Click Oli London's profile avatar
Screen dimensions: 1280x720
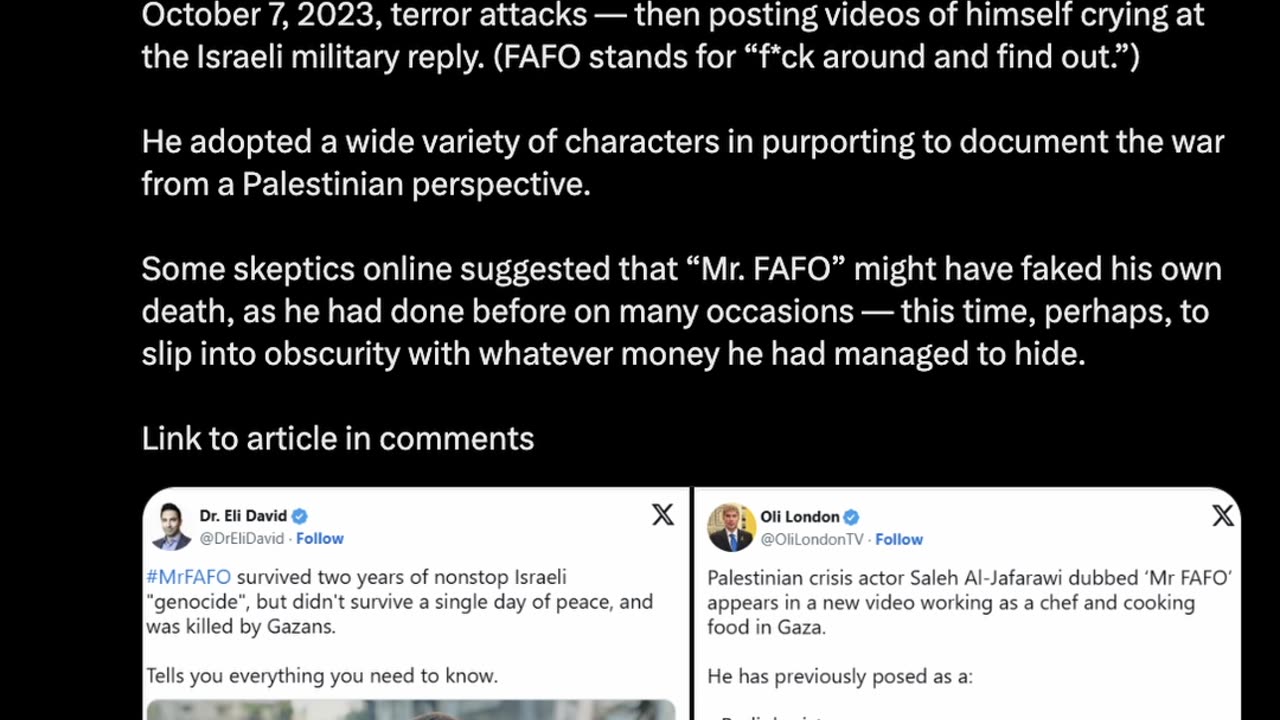pos(731,527)
